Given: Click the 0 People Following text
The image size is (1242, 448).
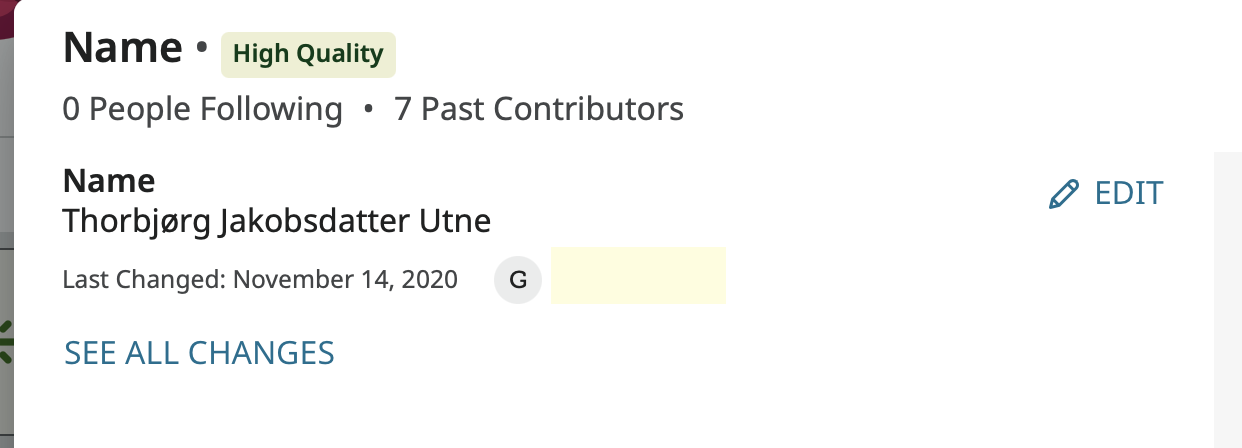Looking at the screenshot, I should click(202, 109).
